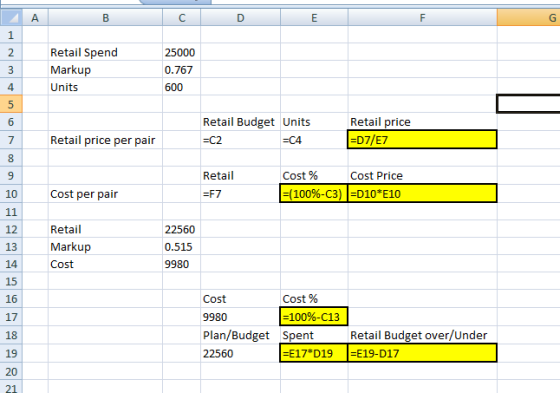Click cell D19 with value 22560
Screen dimensions: 560x393
click(x=241, y=353)
